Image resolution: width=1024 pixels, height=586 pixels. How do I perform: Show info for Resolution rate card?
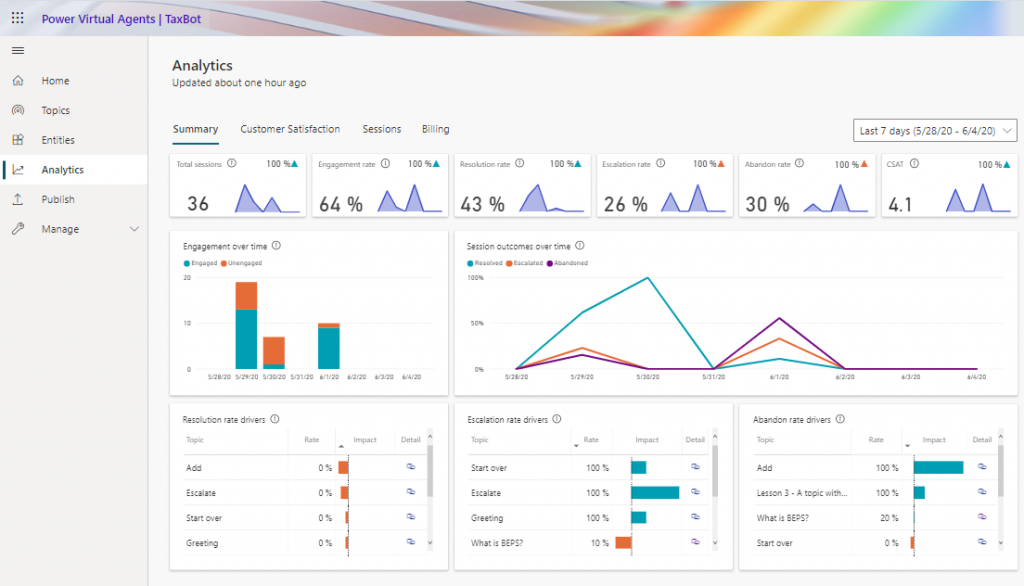520,163
